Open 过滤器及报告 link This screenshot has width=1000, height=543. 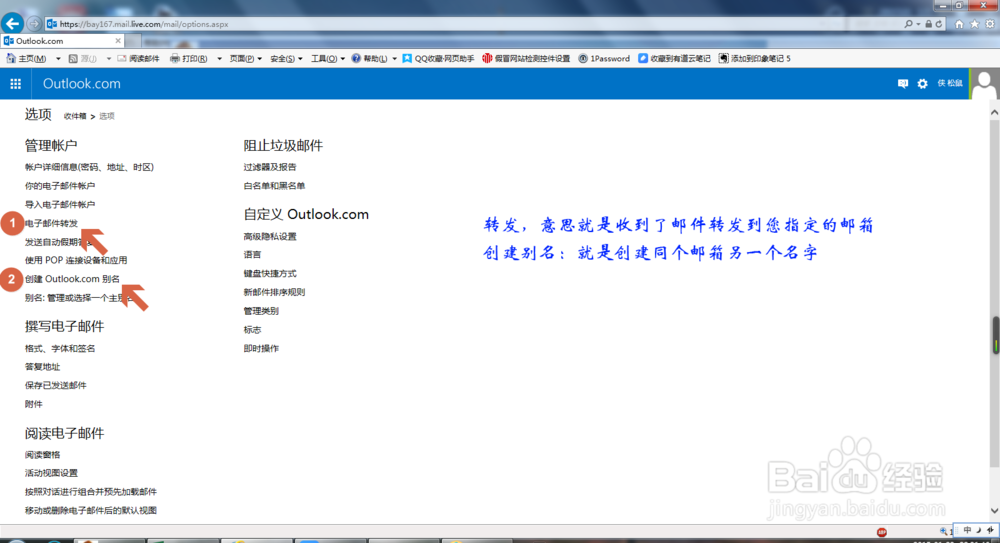270,167
